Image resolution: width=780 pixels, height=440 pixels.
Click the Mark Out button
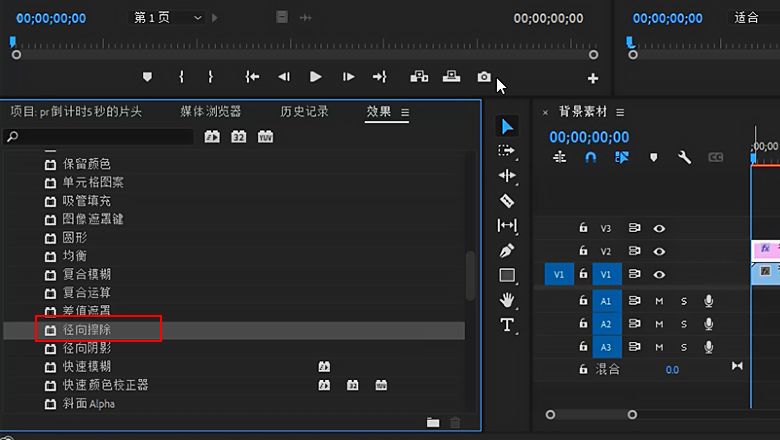pos(210,77)
